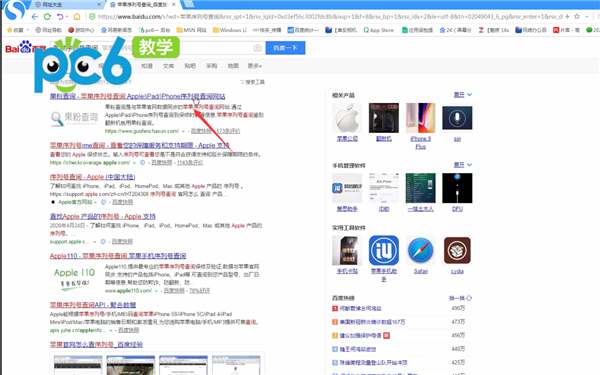Viewport: 600px width, 375px height.
Task: Click the star icon to bookmark the page
Action: (577, 16)
